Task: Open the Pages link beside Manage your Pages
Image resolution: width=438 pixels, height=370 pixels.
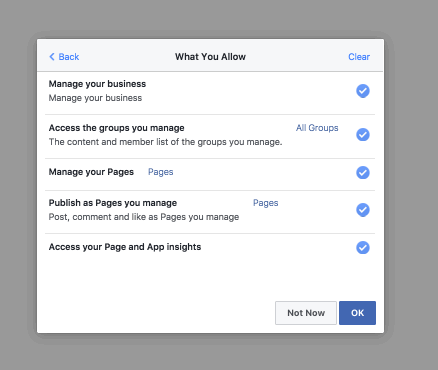Action: pyautogui.click(x=161, y=172)
